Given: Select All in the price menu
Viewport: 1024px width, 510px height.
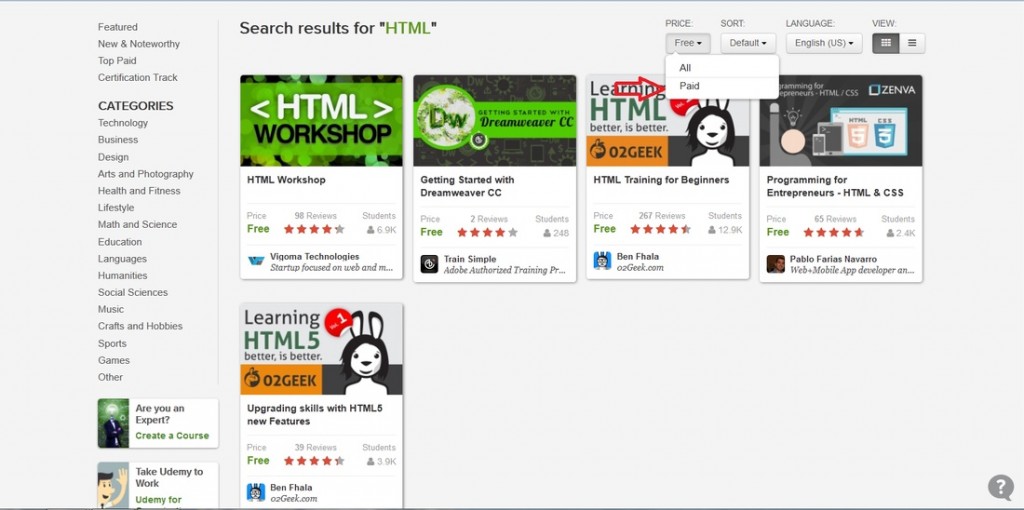Looking at the screenshot, I should (722, 68).
